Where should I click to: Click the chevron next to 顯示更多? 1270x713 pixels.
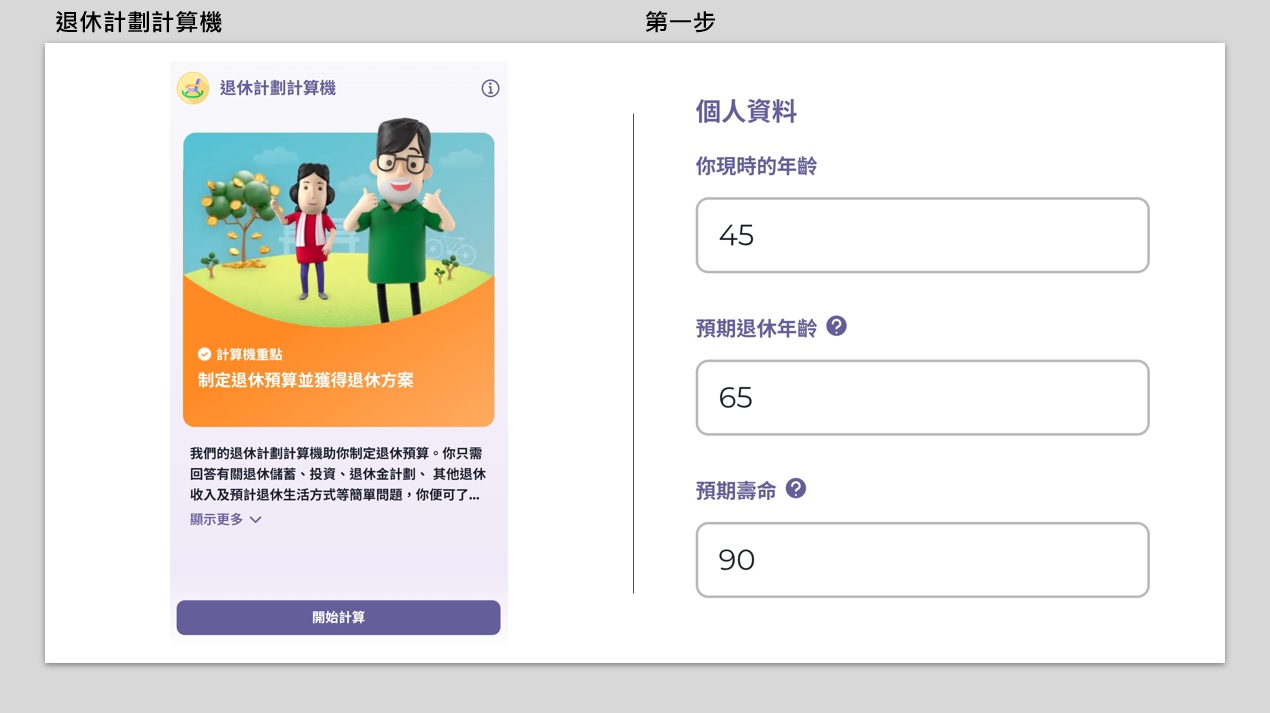pyautogui.click(x=255, y=519)
